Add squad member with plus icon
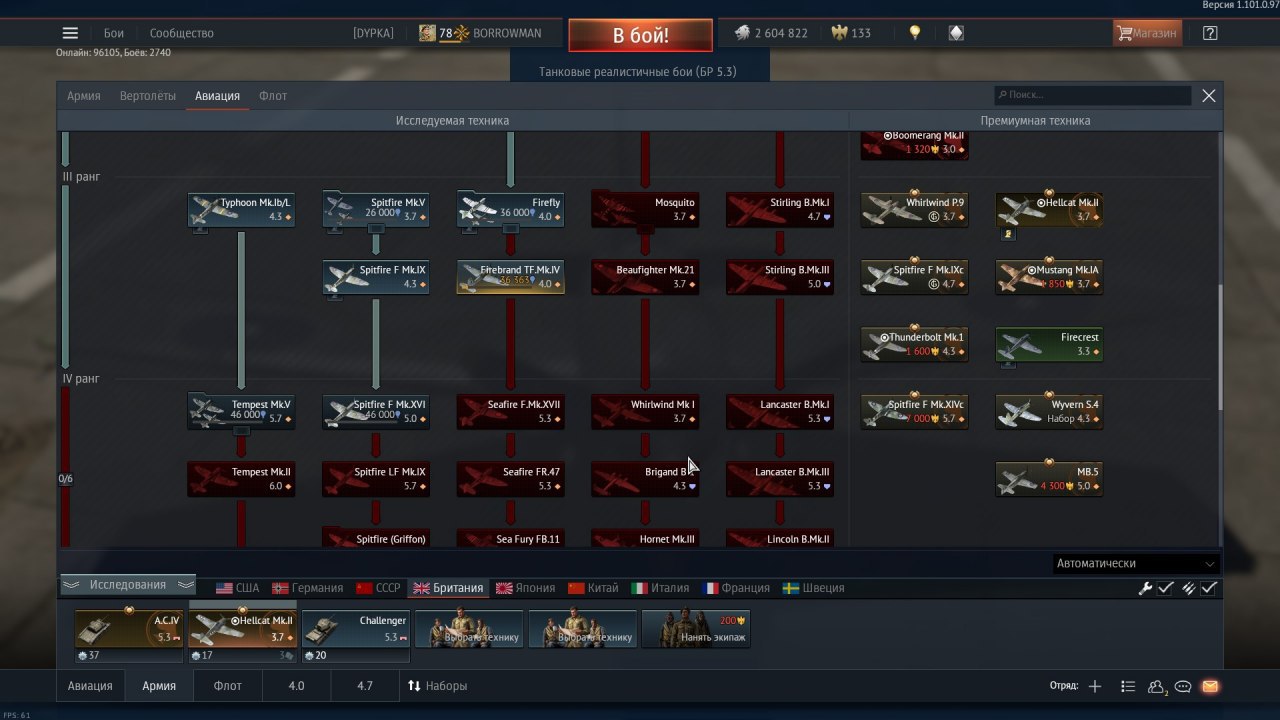This screenshot has width=1280, height=720. click(x=1095, y=686)
